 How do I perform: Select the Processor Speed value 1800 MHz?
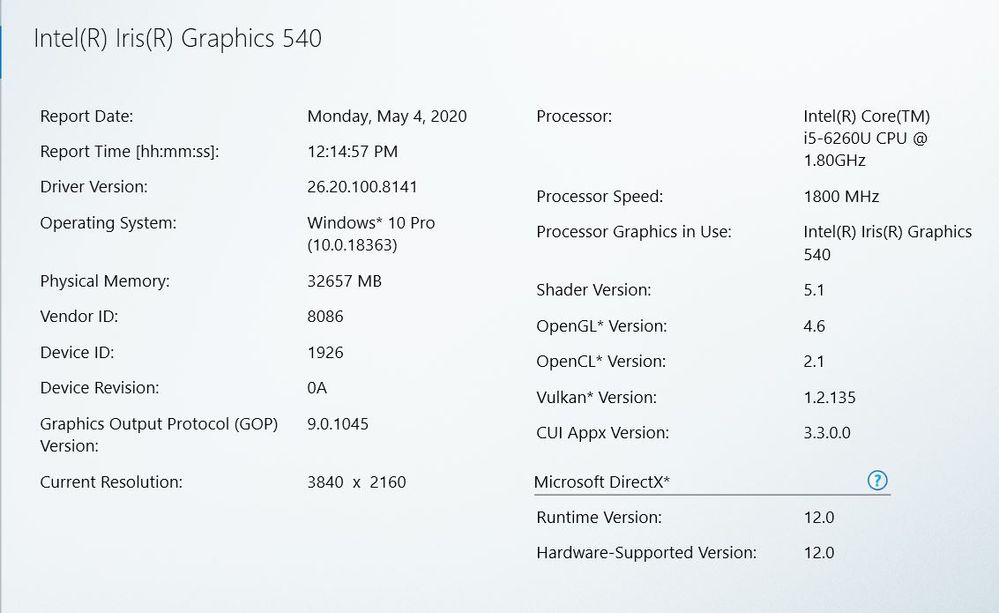coord(841,196)
